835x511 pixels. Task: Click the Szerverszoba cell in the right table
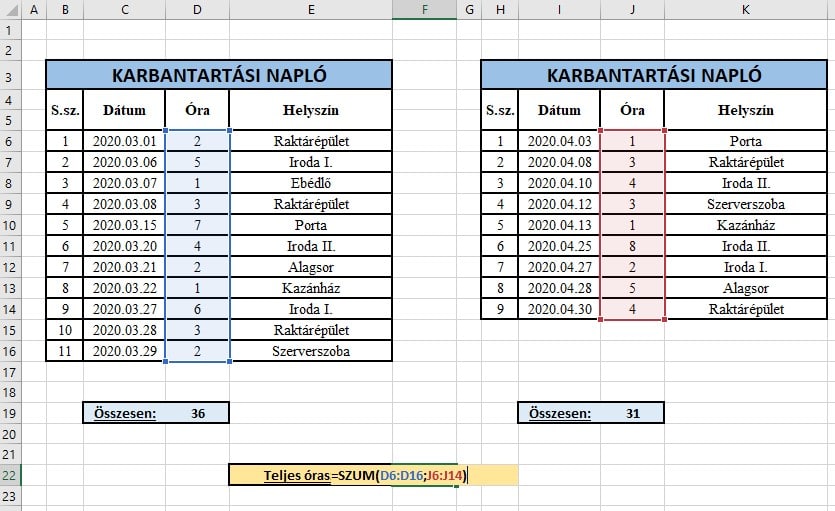click(x=746, y=204)
